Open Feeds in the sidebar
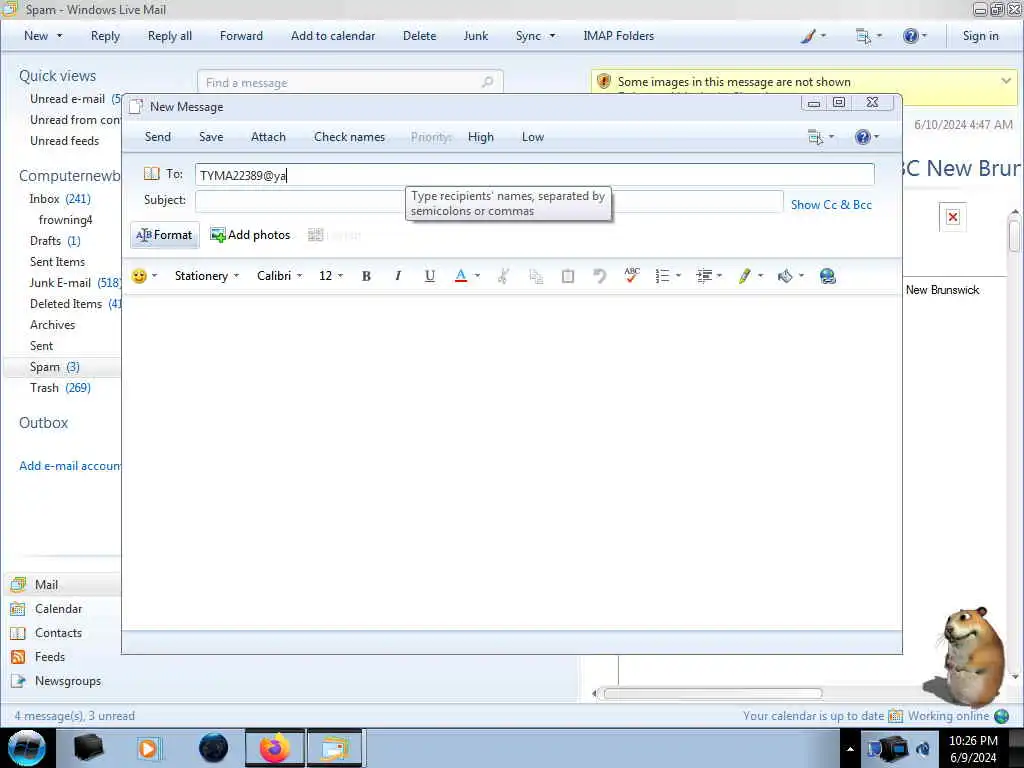The width and height of the screenshot is (1024, 768). pyautogui.click(x=50, y=657)
